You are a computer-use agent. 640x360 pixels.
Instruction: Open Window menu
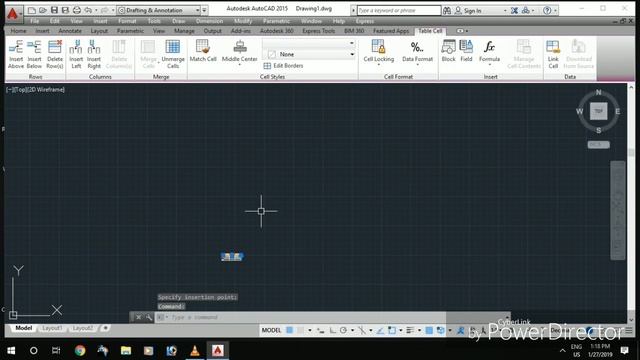coord(311,21)
